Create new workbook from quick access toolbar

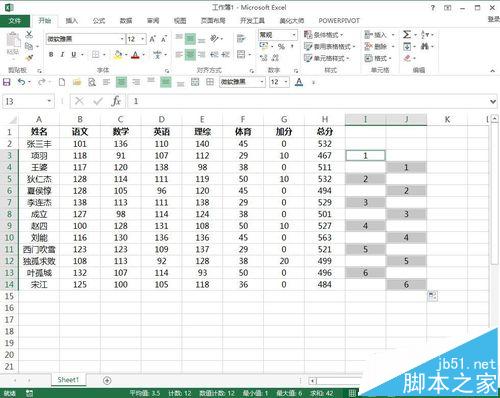(x=62, y=82)
